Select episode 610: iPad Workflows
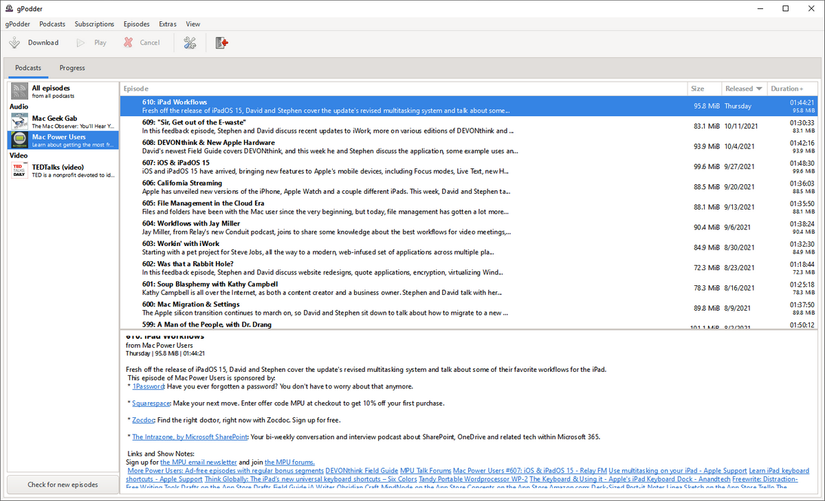Viewport: 825px width, 501px height. (468, 106)
